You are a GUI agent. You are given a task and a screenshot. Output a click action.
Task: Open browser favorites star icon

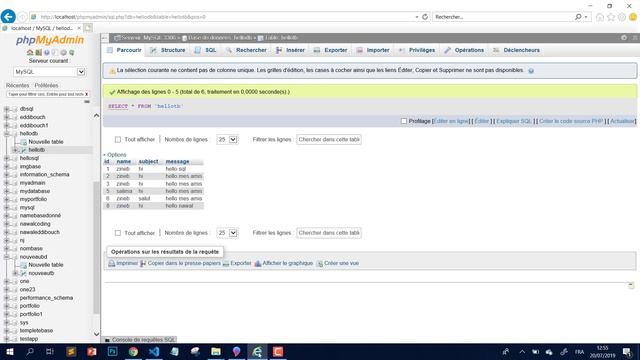611,17
